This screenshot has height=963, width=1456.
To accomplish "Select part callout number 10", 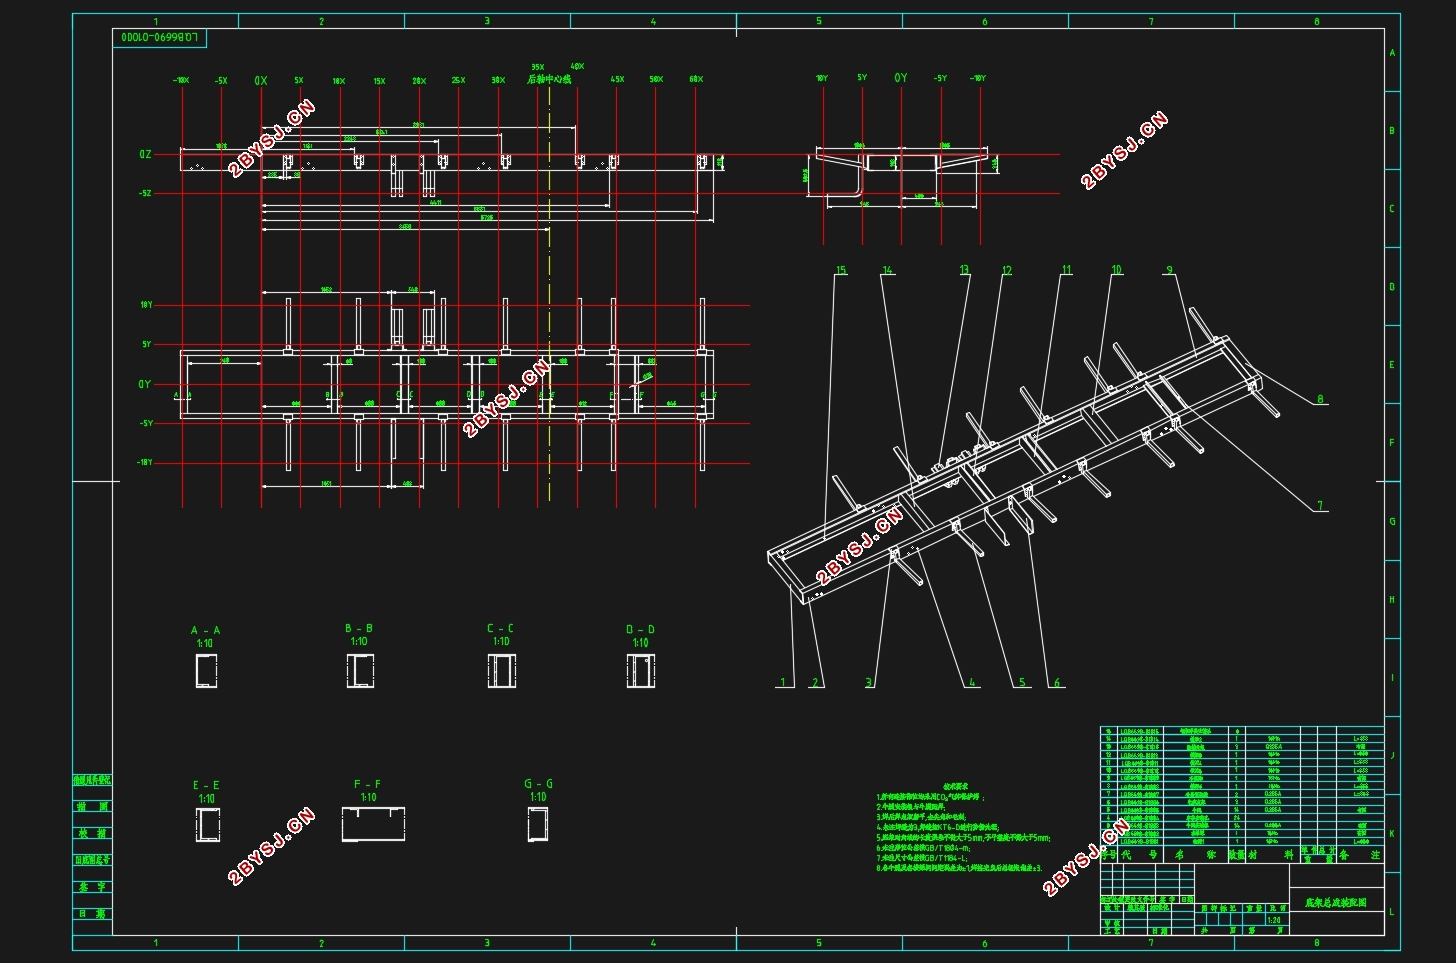I will [1117, 270].
